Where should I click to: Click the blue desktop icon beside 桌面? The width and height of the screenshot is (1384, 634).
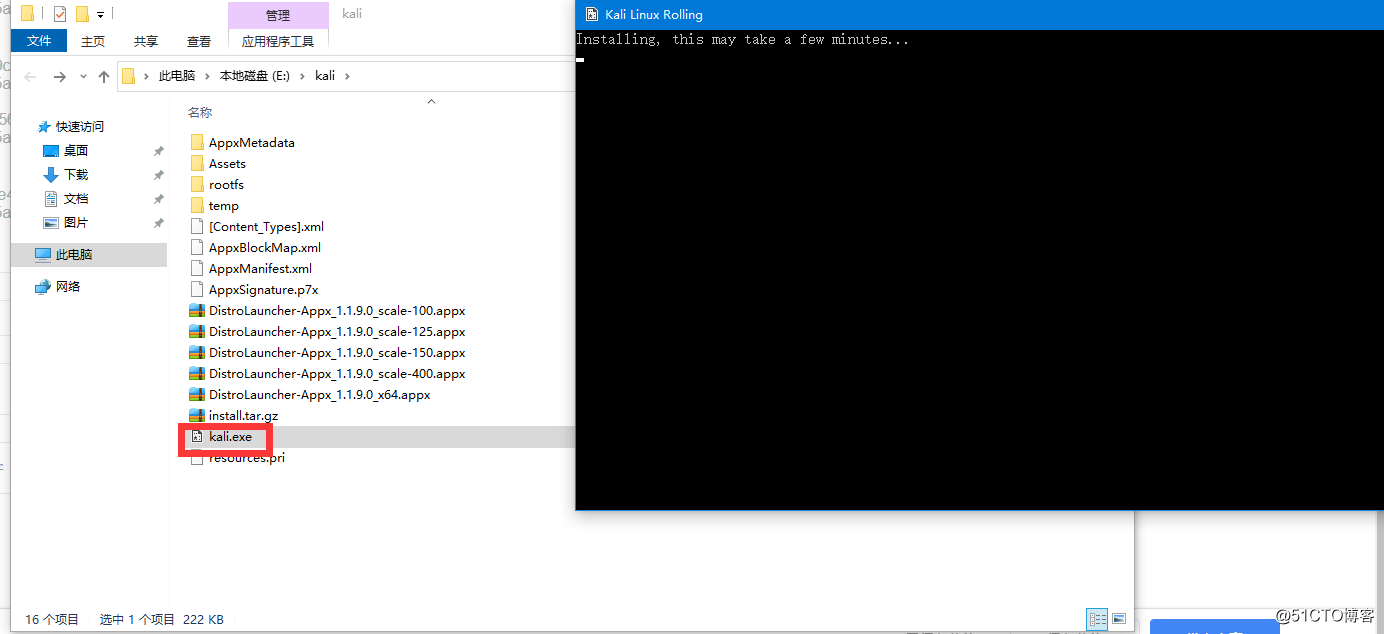pyautogui.click(x=51, y=150)
